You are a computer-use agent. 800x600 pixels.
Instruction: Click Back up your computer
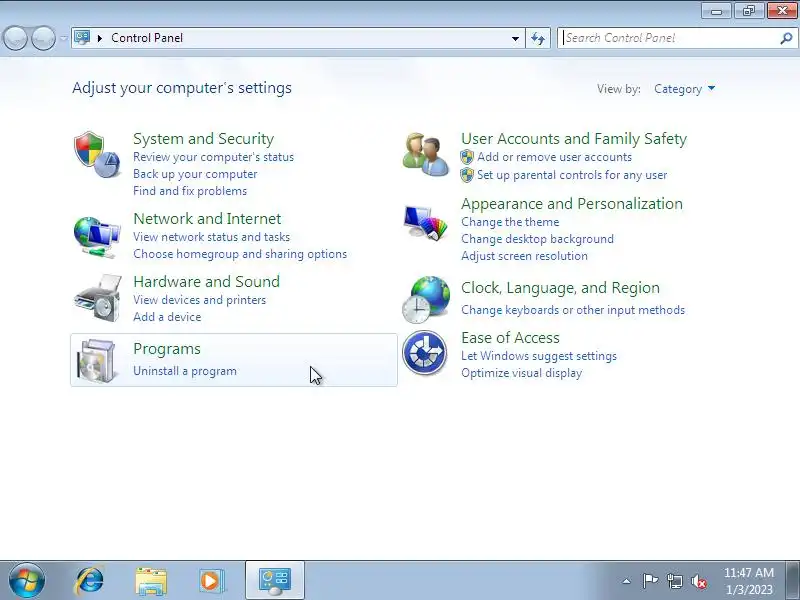(x=195, y=174)
